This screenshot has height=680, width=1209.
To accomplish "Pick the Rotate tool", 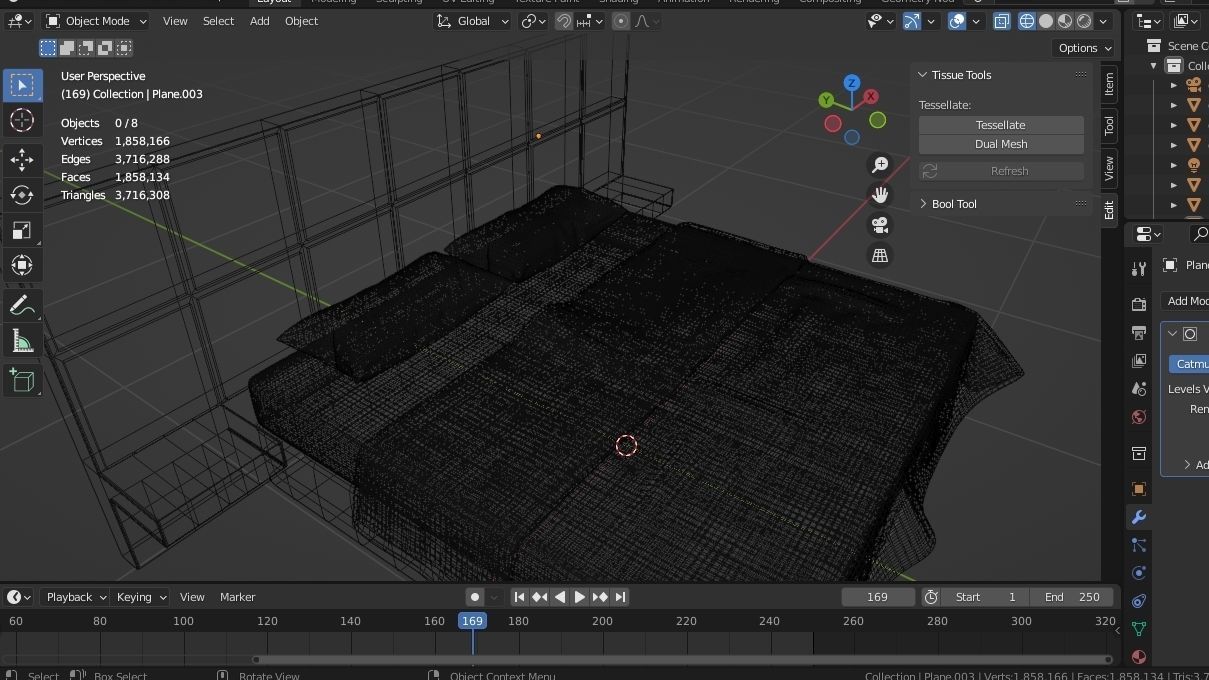I will [x=22, y=195].
